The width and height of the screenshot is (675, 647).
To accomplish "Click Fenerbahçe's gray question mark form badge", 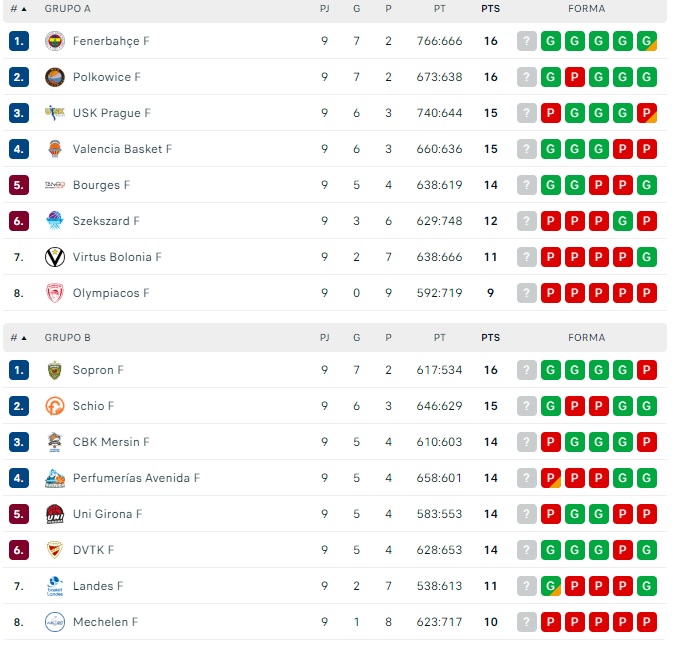I will (527, 41).
